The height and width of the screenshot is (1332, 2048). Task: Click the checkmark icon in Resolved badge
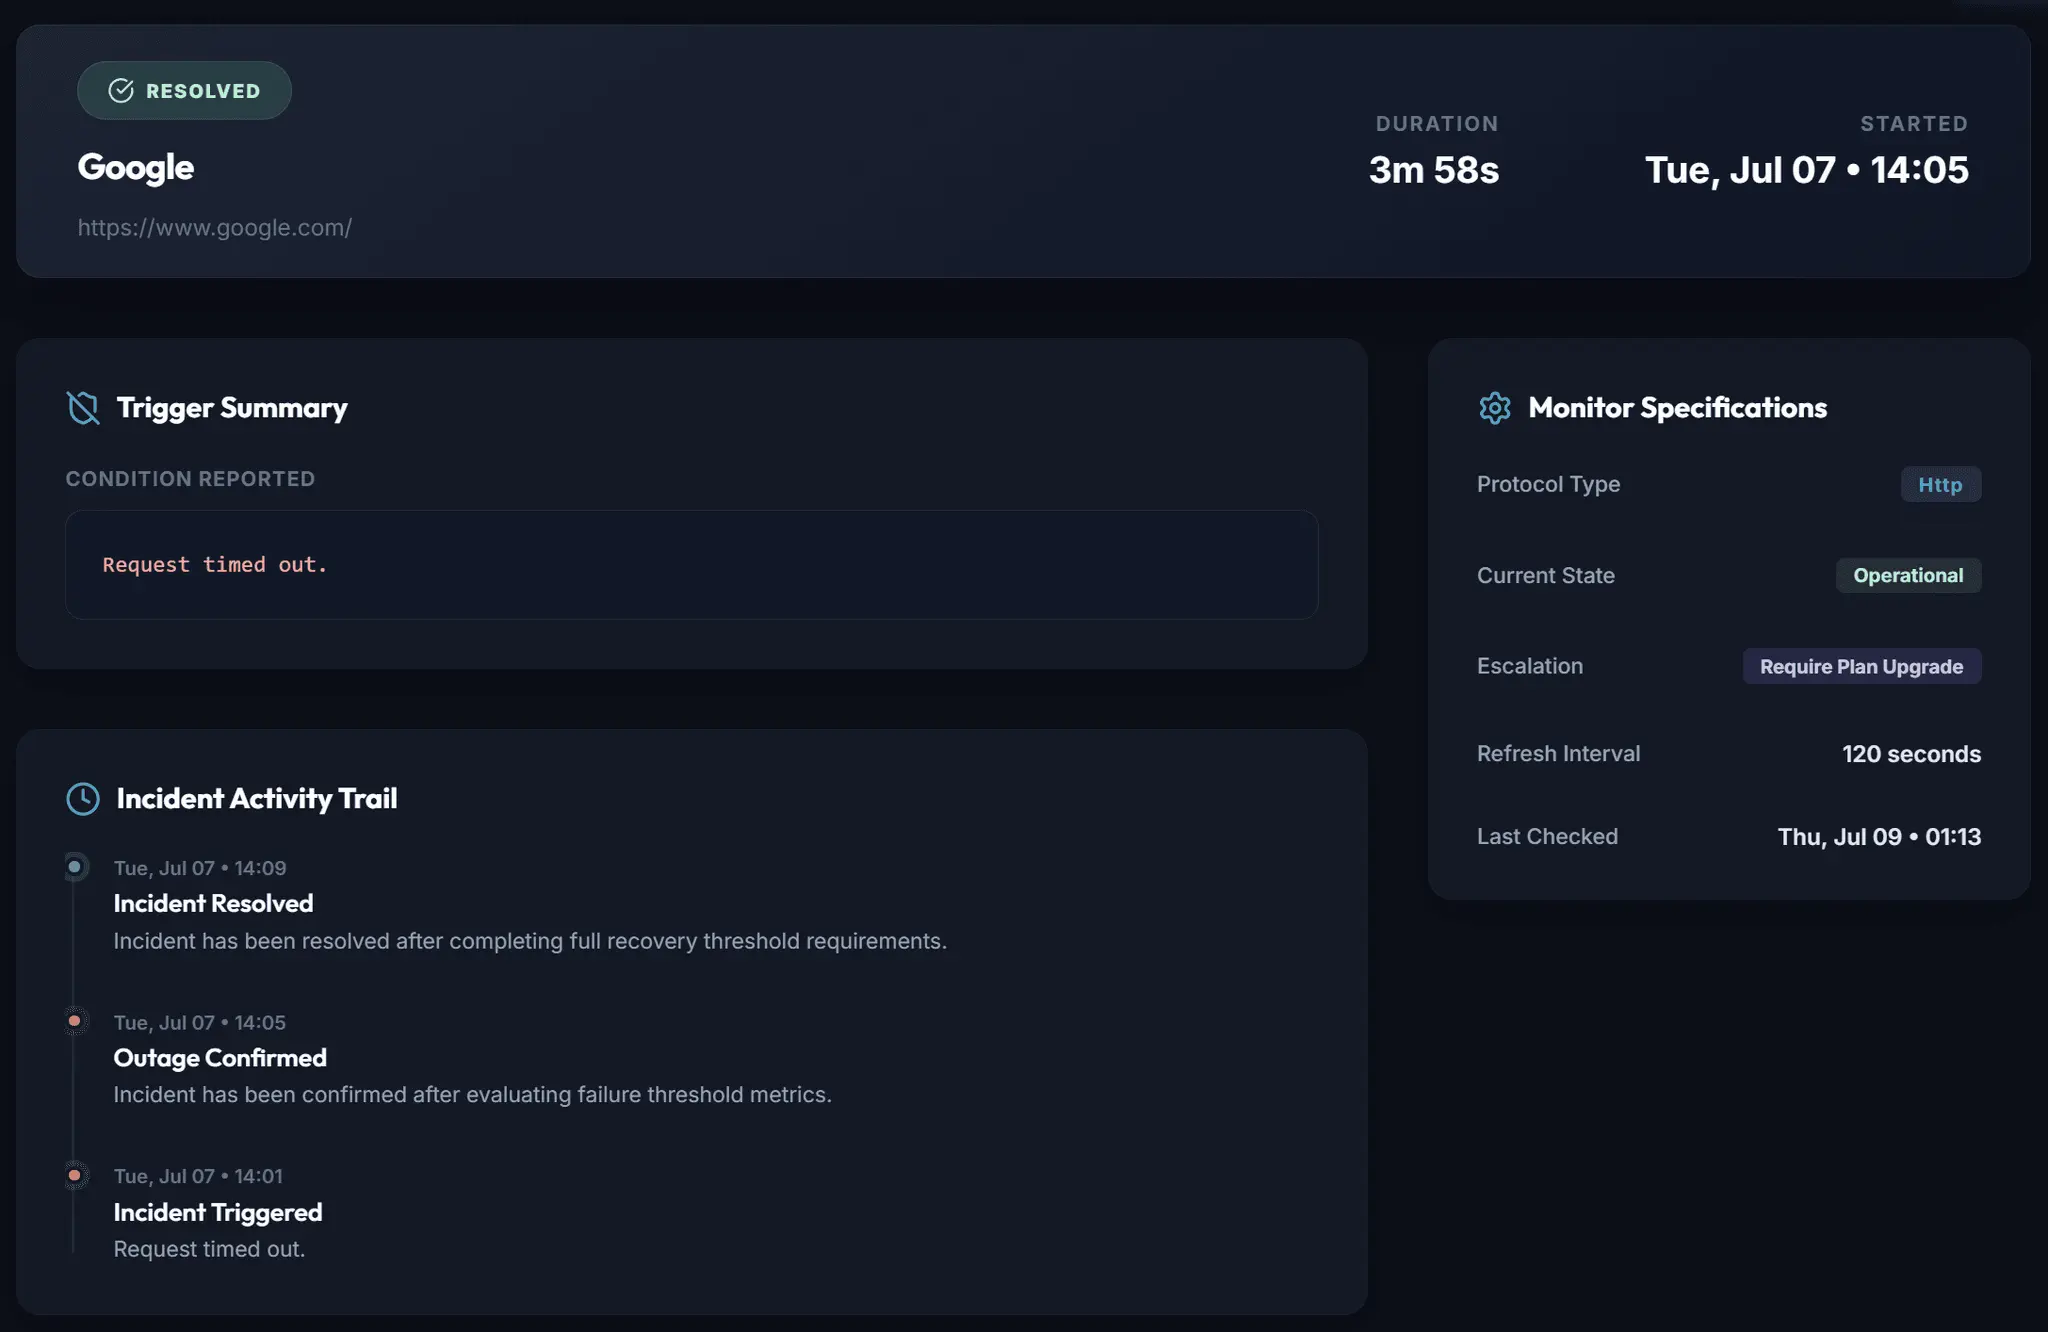tap(121, 91)
